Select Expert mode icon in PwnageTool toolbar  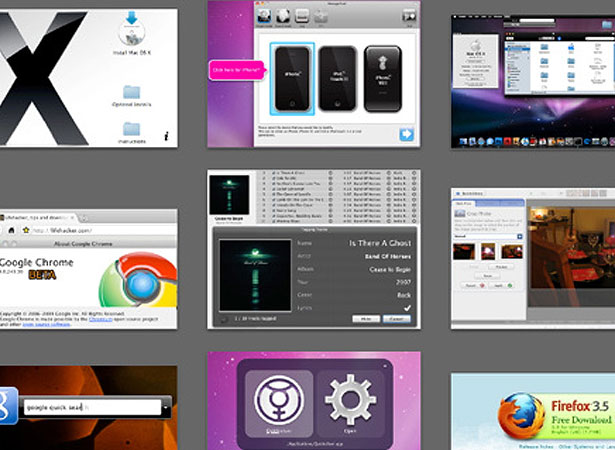coord(283,16)
